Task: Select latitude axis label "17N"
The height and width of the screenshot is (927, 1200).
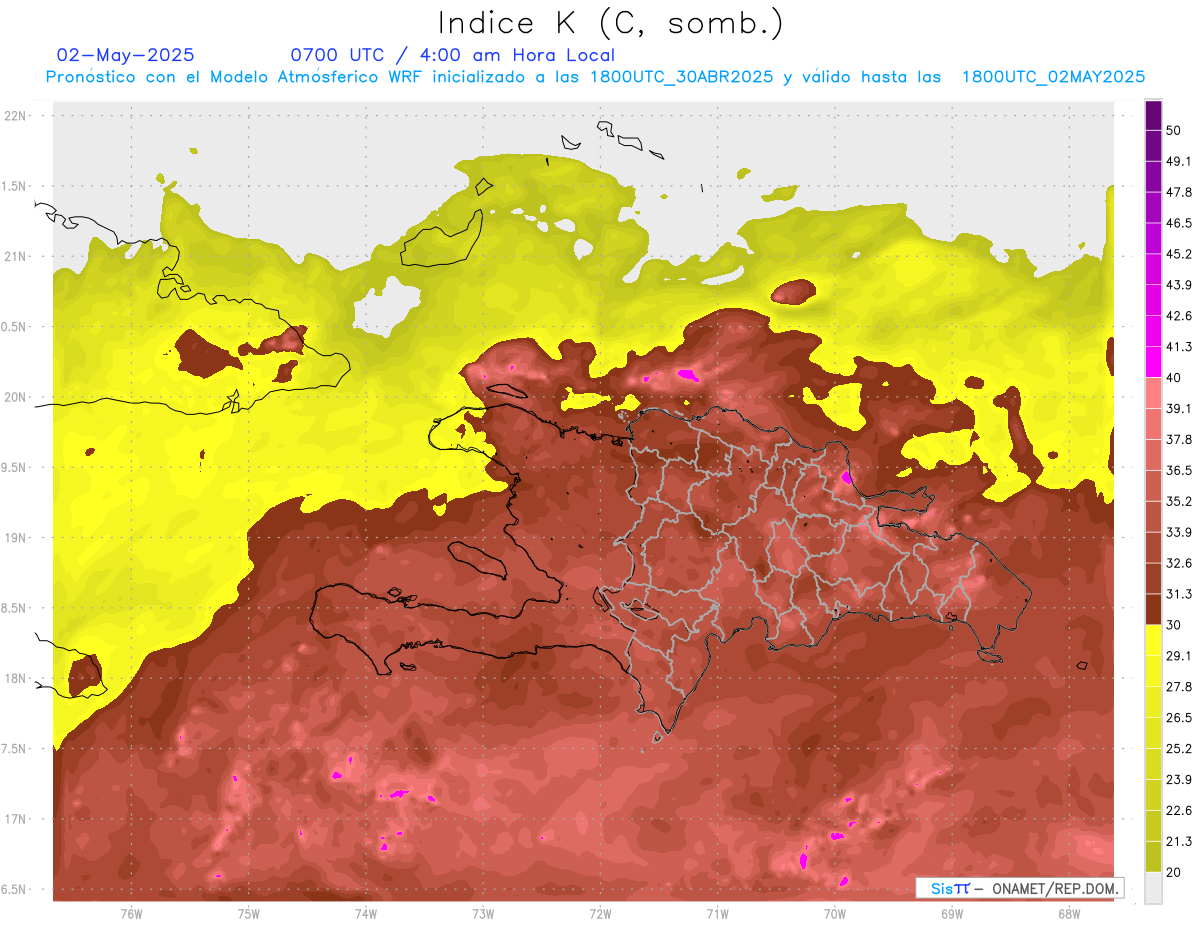Action: pos(15,819)
